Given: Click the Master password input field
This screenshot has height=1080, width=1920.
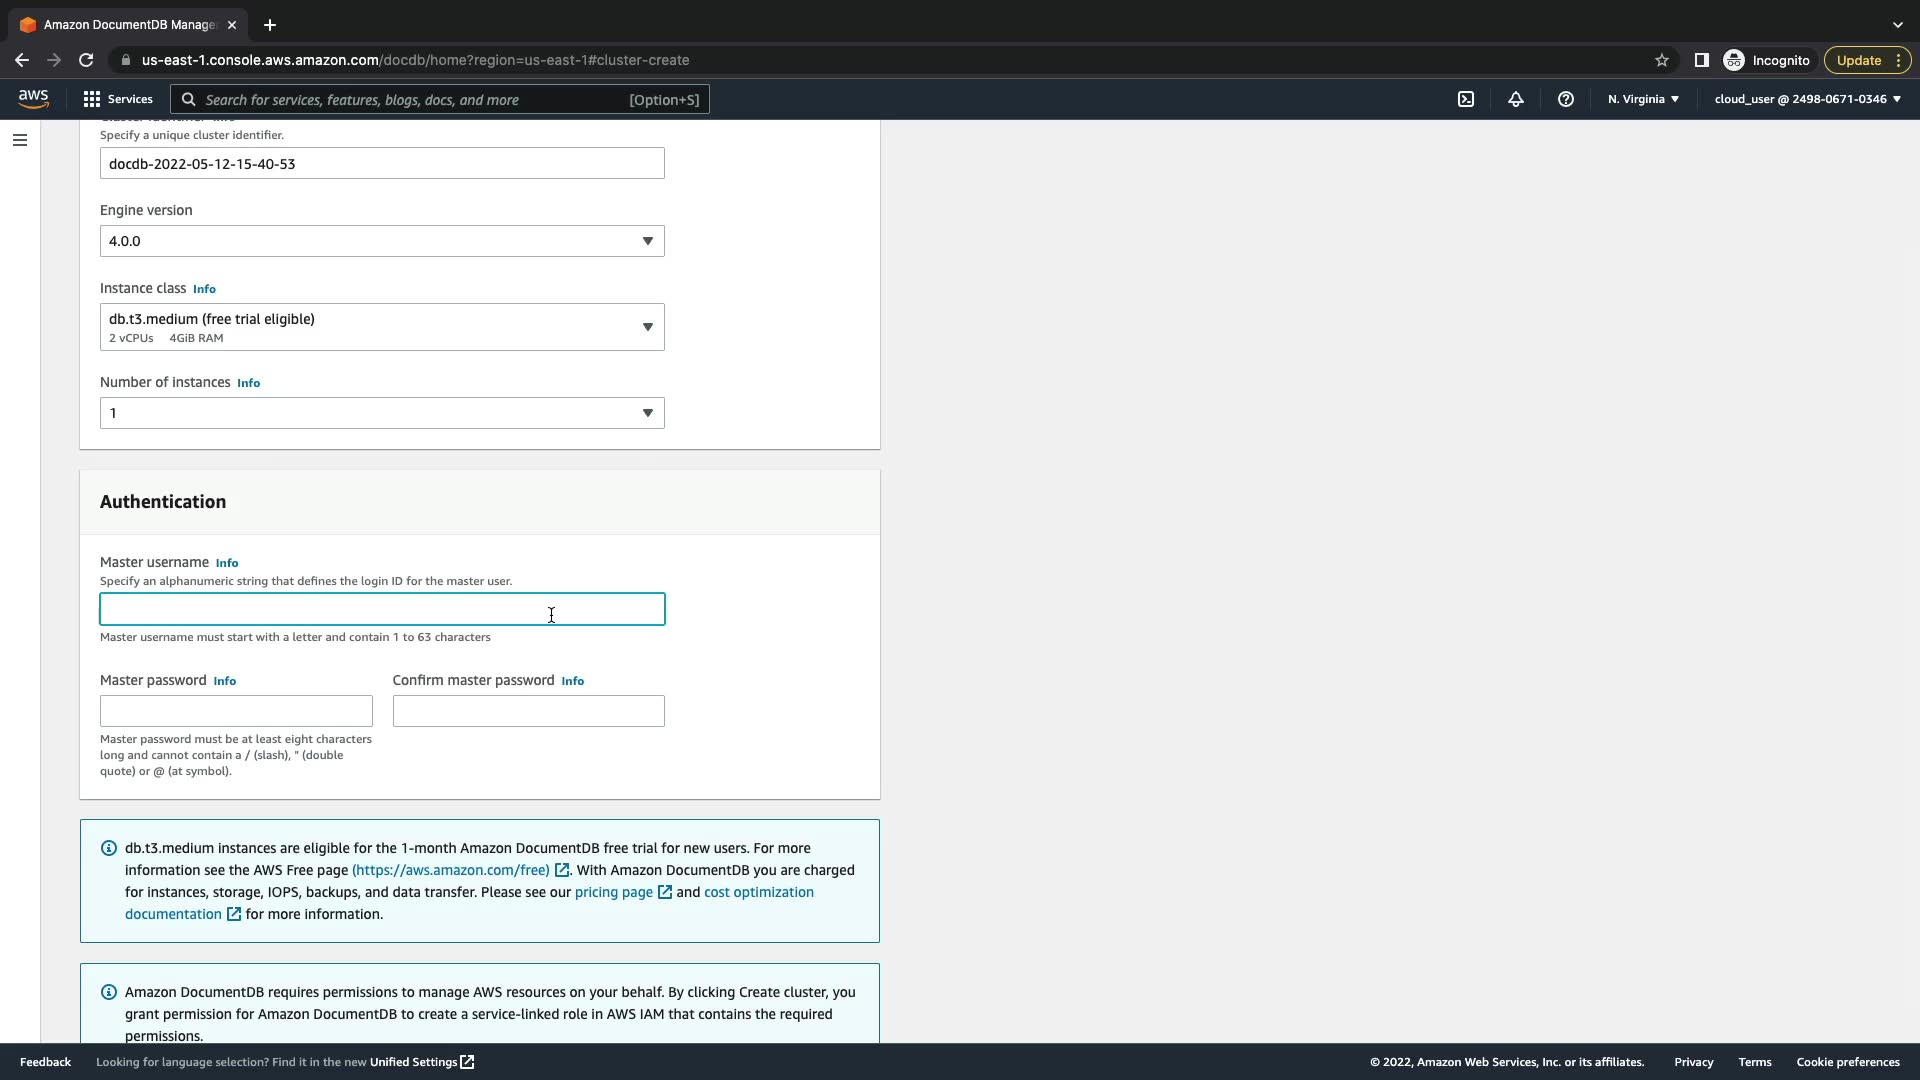Looking at the screenshot, I should pyautogui.click(x=236, y=711).
